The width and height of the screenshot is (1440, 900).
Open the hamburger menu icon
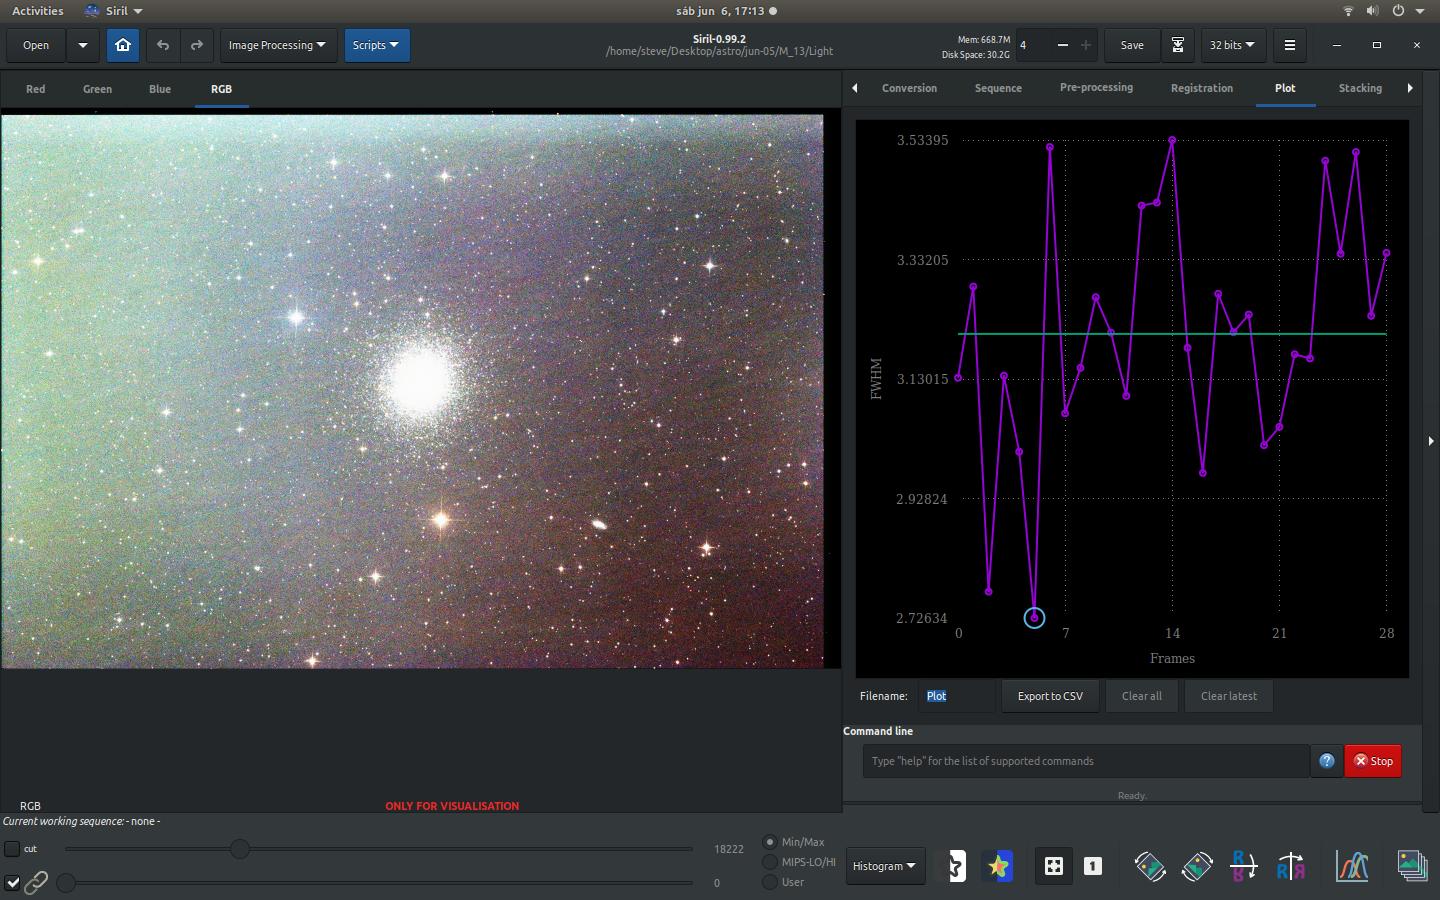click(1290, 45)
